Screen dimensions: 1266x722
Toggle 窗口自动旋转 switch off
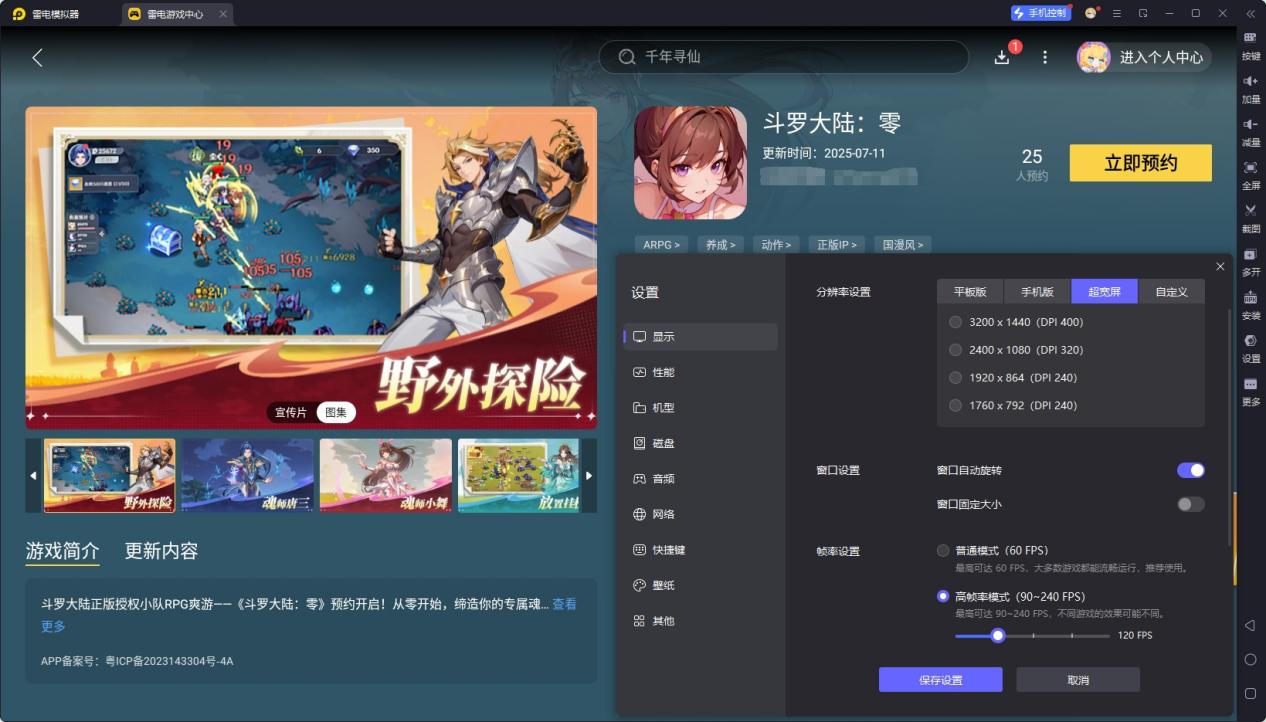click(1191, 470)
